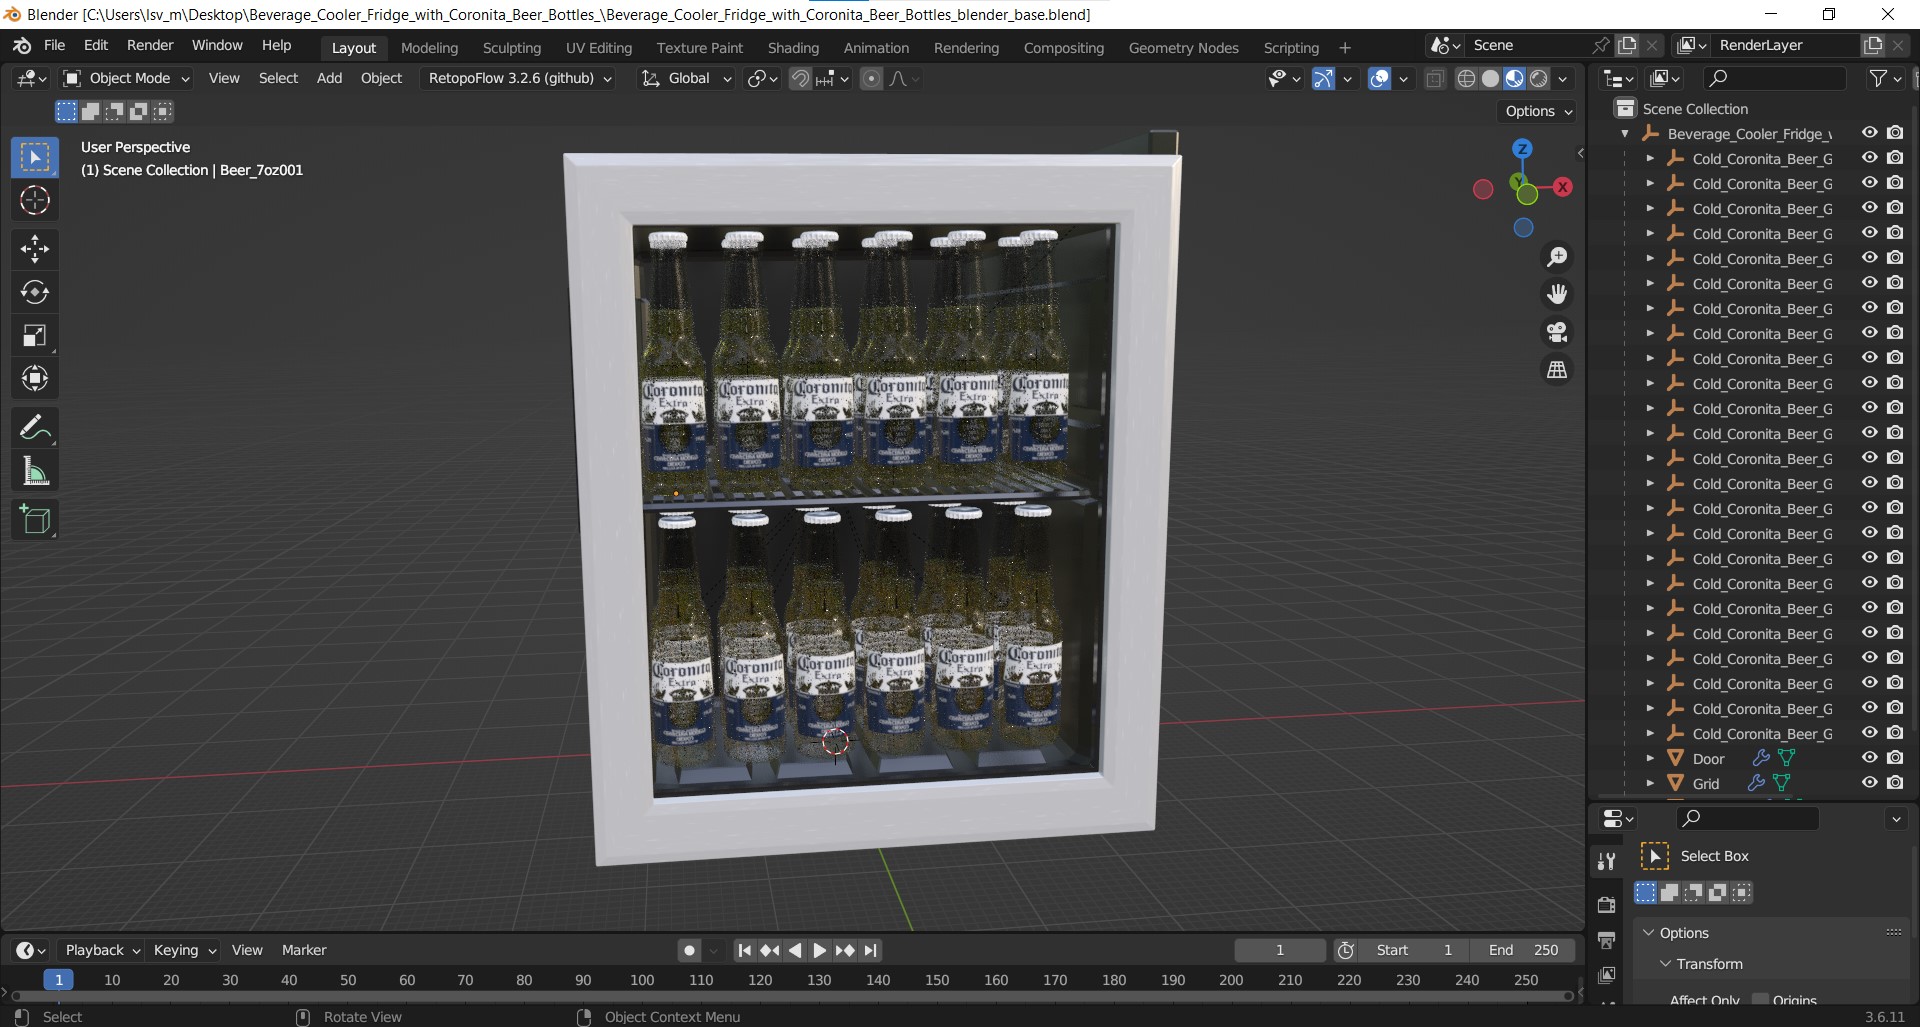1920x1027 pixels.
Task: Expand the Door object tree row
Action: click(x=1650, y=758)
